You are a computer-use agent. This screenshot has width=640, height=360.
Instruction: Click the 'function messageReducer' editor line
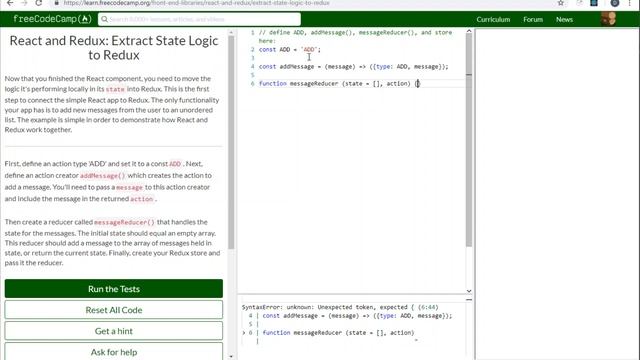pos(339,83)
